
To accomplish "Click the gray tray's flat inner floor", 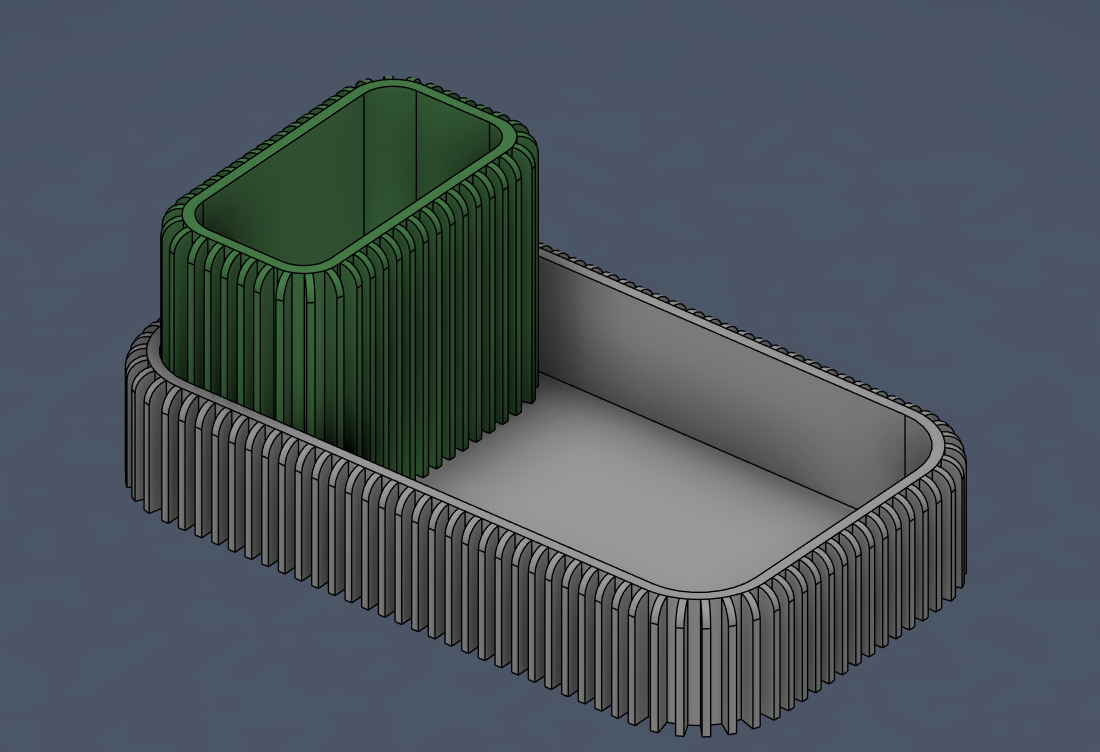I will click(x=631, y=491).
